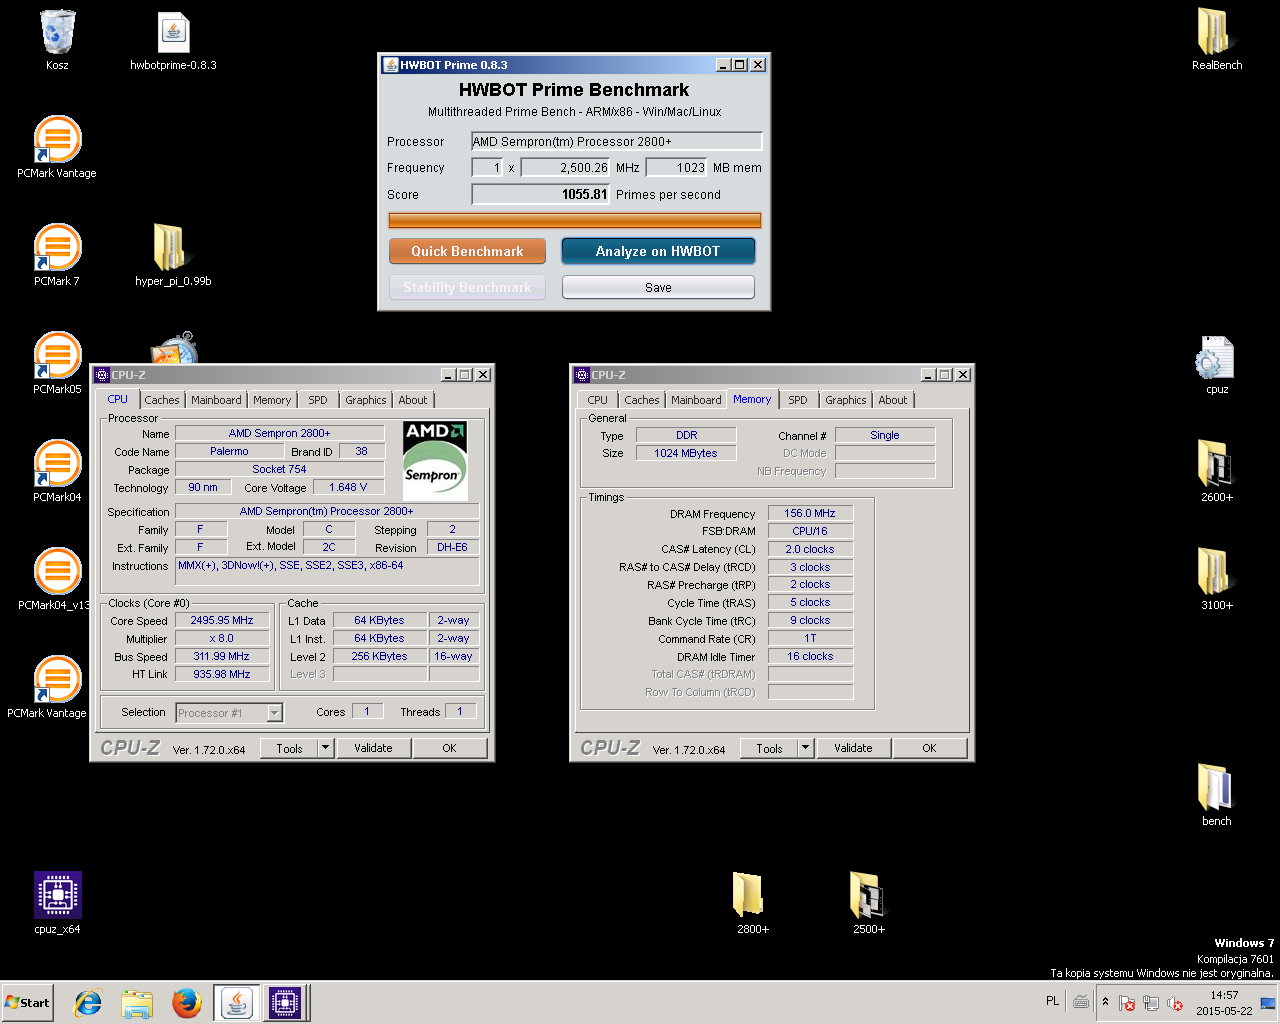Open the Windows Start menu
1280x1024 pixels.
tap(28, 1003)
